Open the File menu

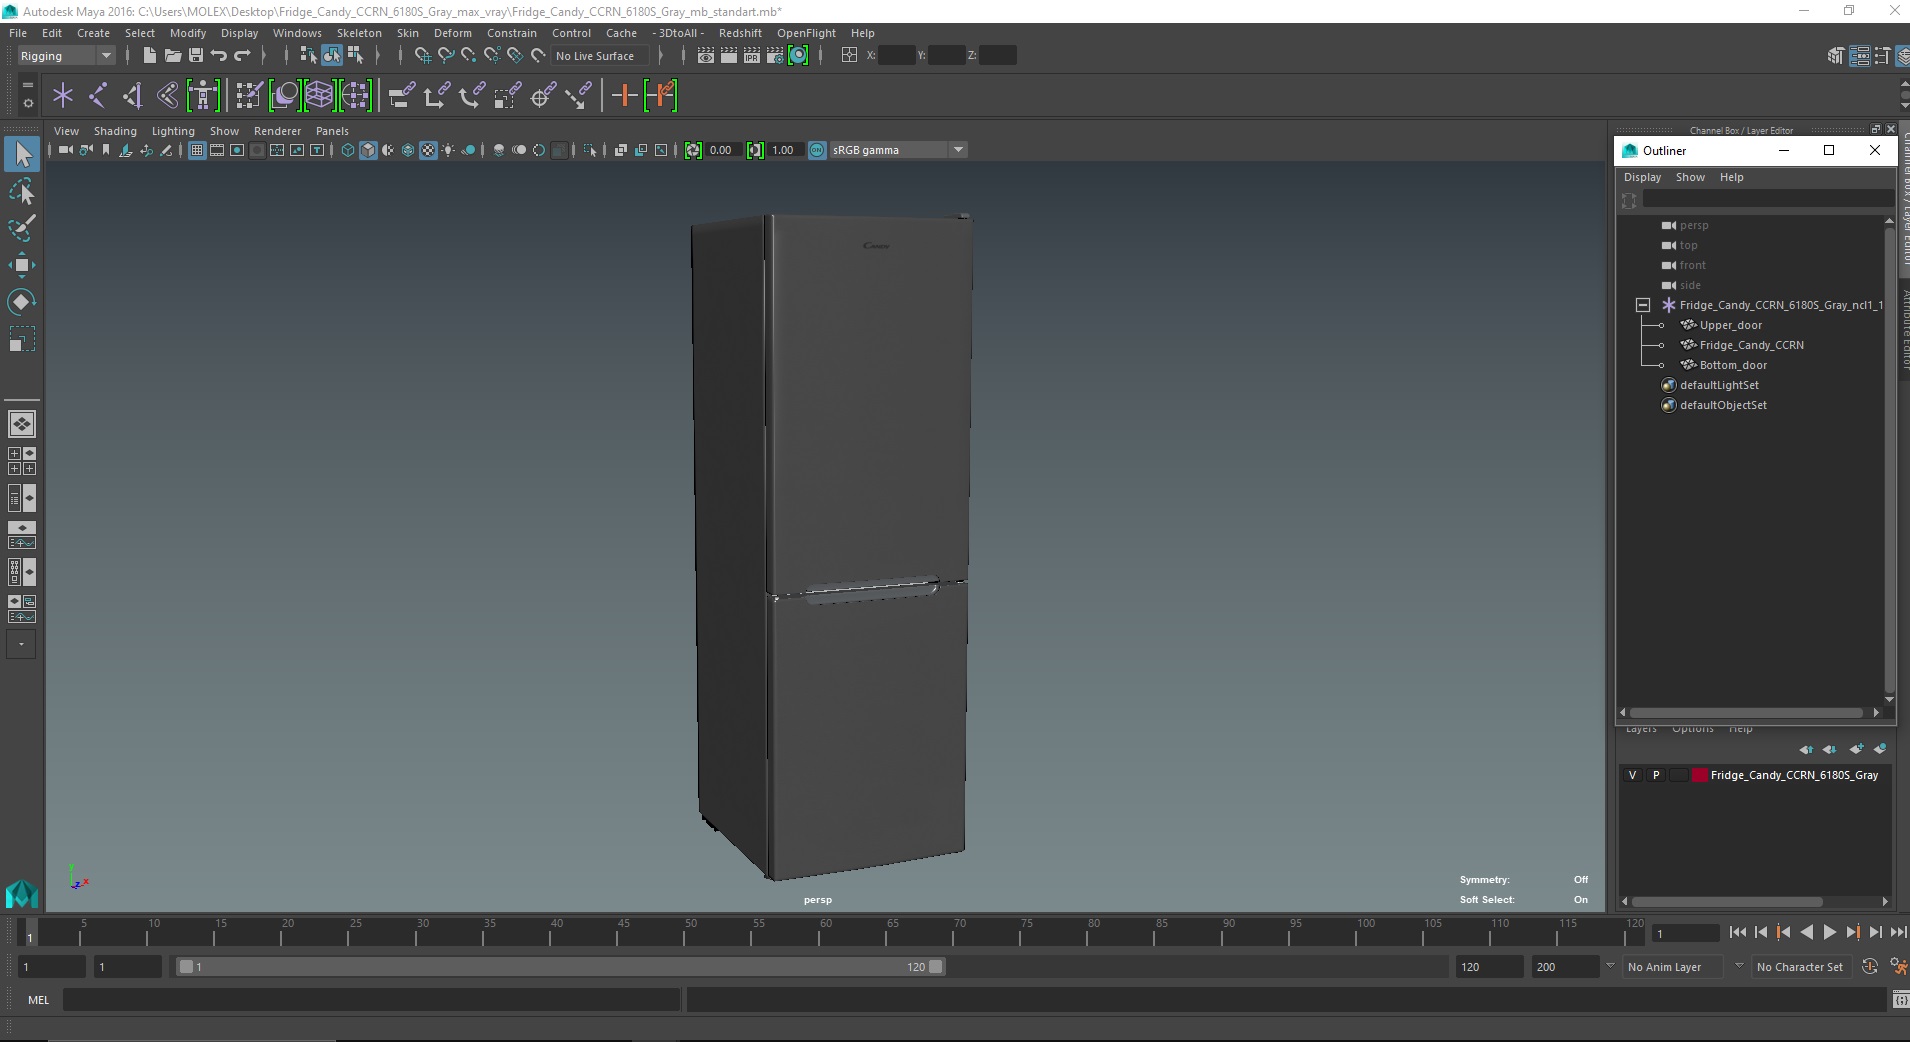pyautogui.click(x=18, y=33)
